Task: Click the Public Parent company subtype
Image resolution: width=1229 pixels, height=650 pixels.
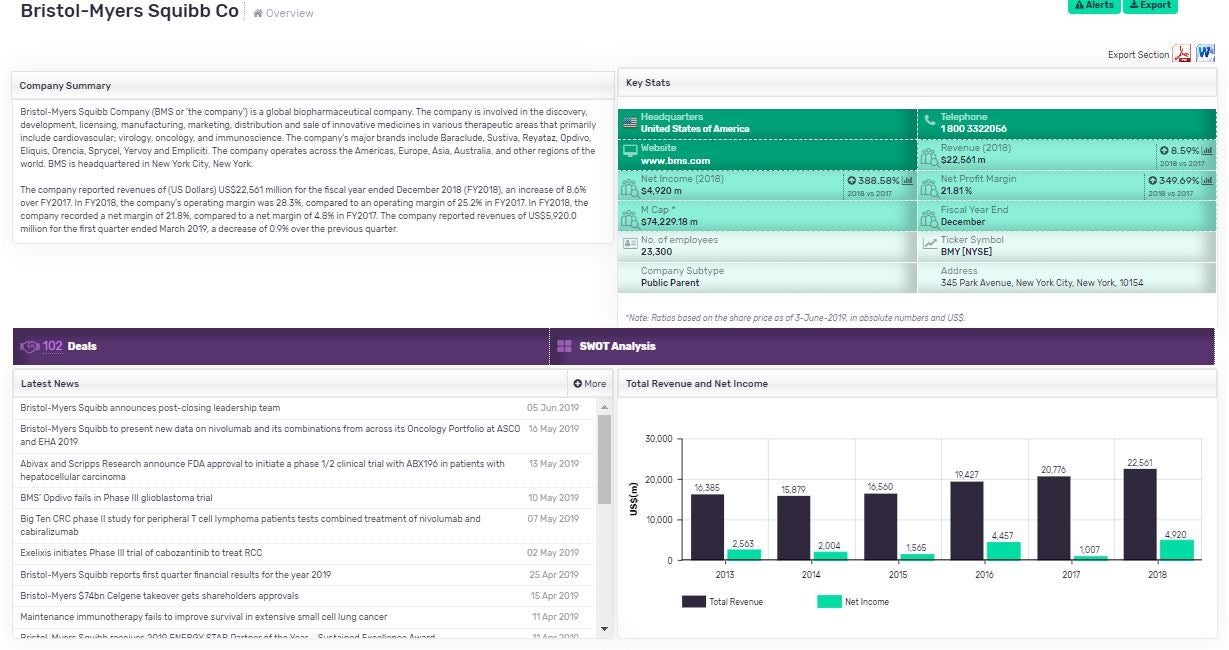Action: pyautogui.click(x=670, y=283)
